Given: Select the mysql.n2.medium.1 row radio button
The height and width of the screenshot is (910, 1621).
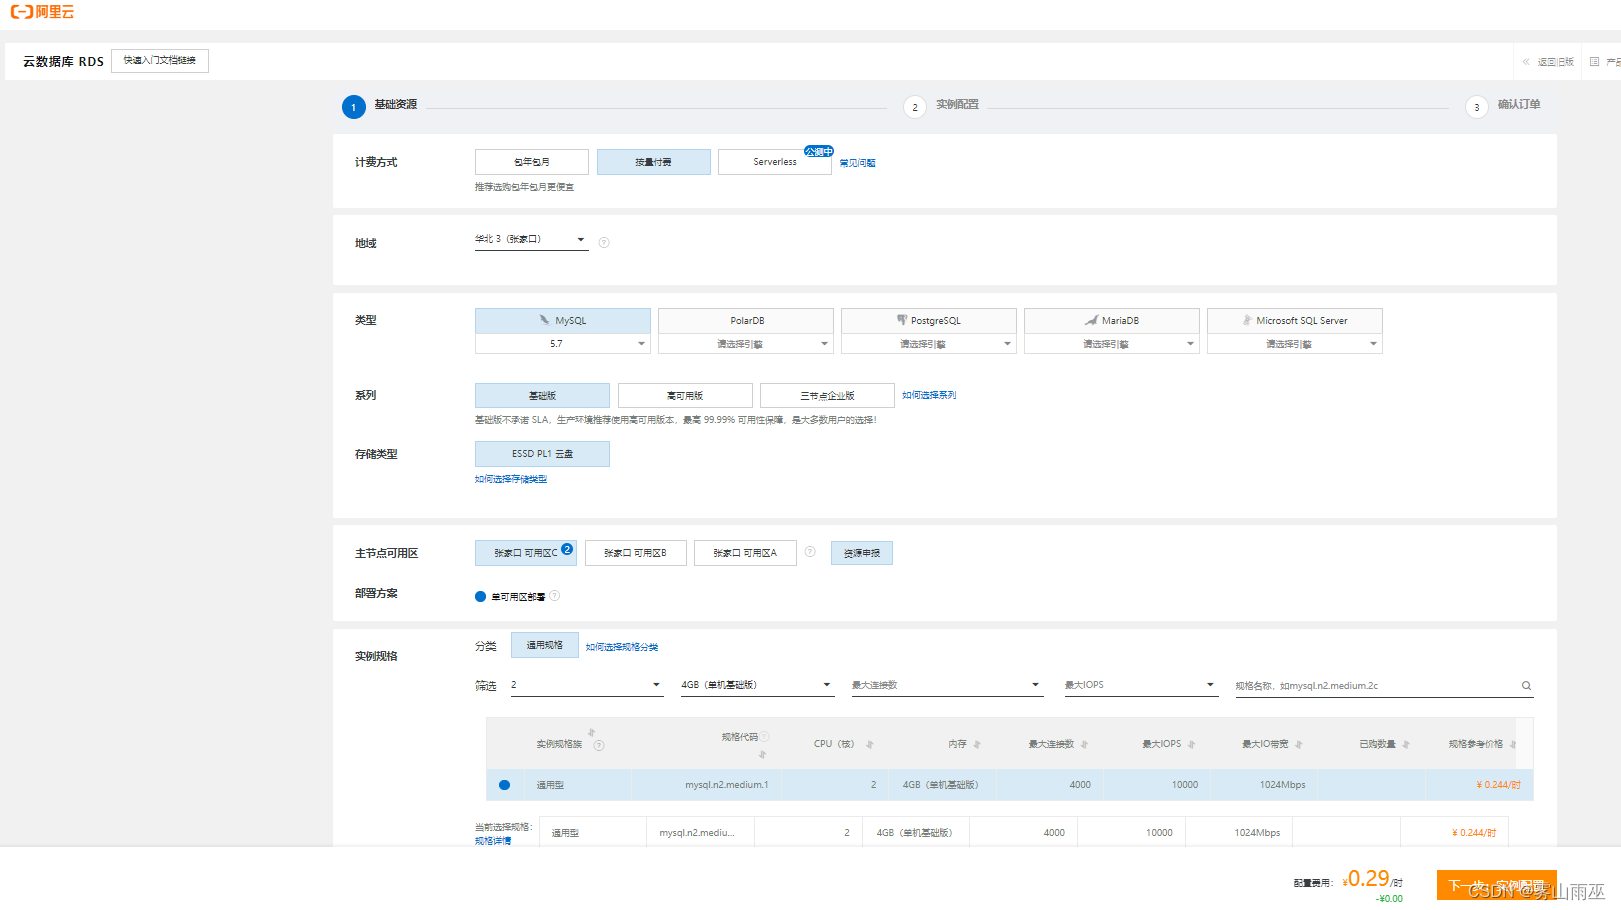Looking at the screenshot, I should 504,785.
